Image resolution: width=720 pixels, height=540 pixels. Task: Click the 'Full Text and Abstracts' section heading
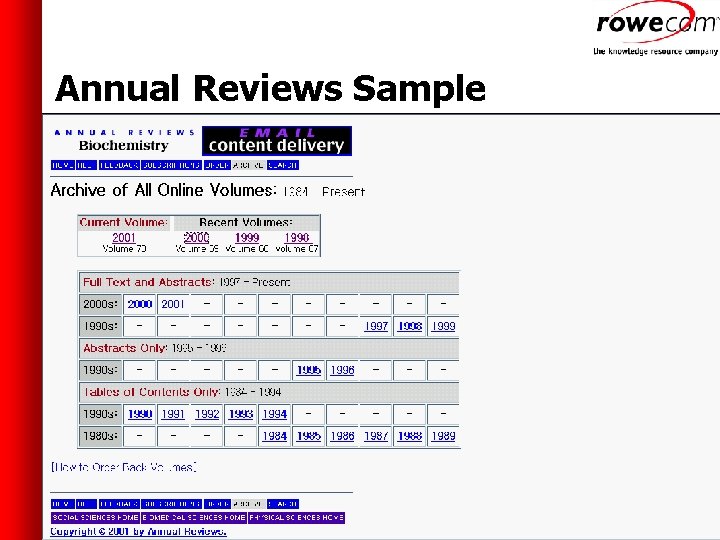click(148, 282)
